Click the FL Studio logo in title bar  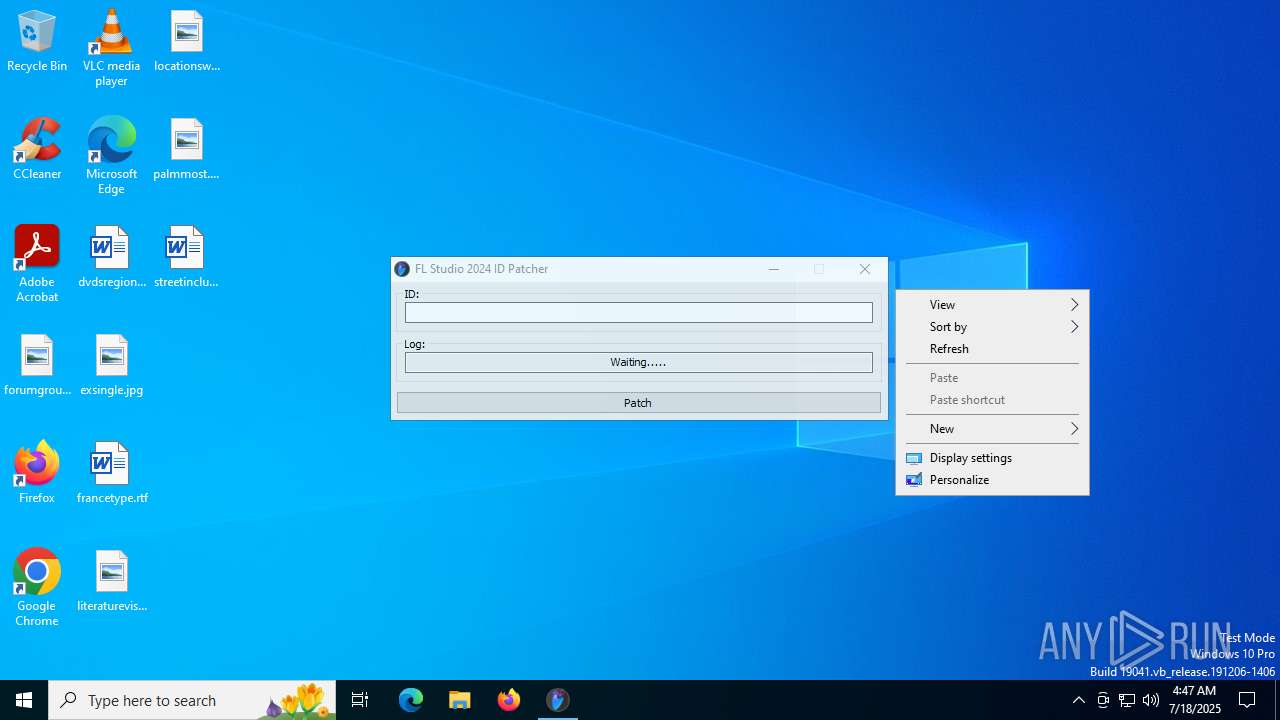coord(402,269)
